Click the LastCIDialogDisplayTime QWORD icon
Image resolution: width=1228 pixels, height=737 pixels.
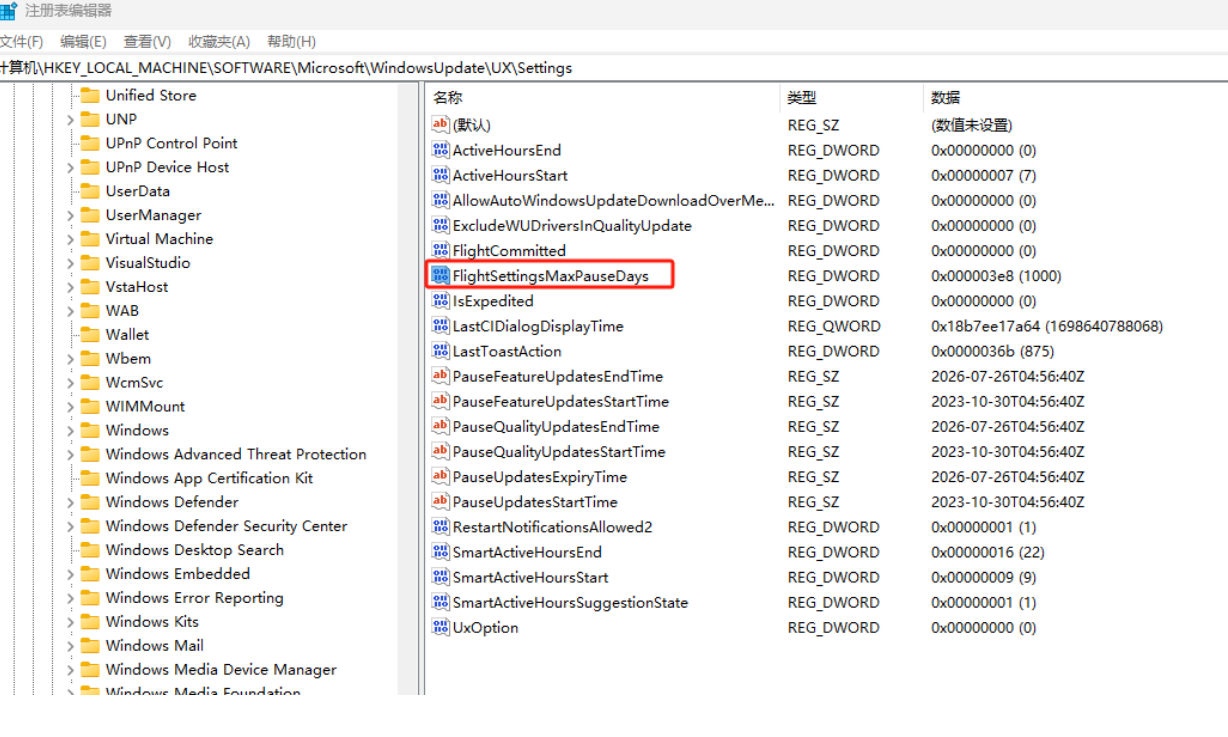pyautogui.click(x=440, y=326)
